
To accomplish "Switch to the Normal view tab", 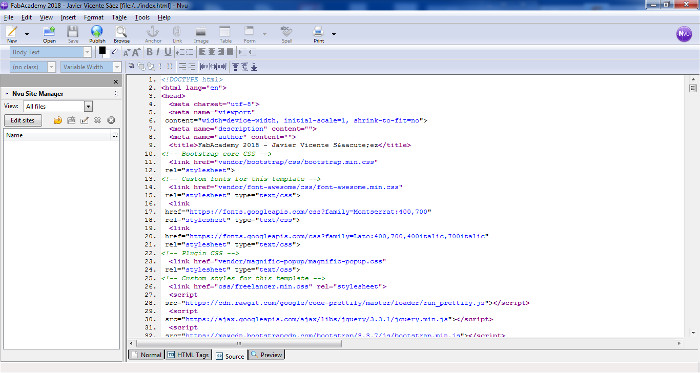I will [x=146, y=355].
